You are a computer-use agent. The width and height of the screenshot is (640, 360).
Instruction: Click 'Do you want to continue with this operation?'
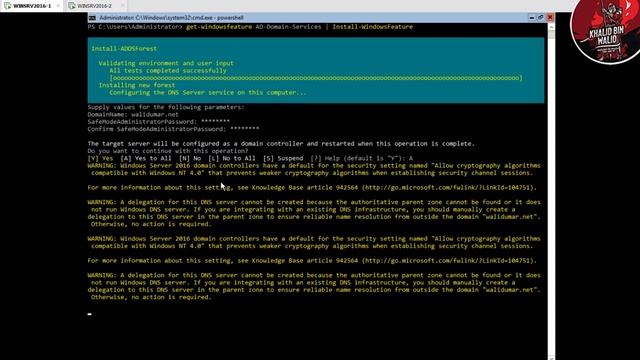[168, 151]
